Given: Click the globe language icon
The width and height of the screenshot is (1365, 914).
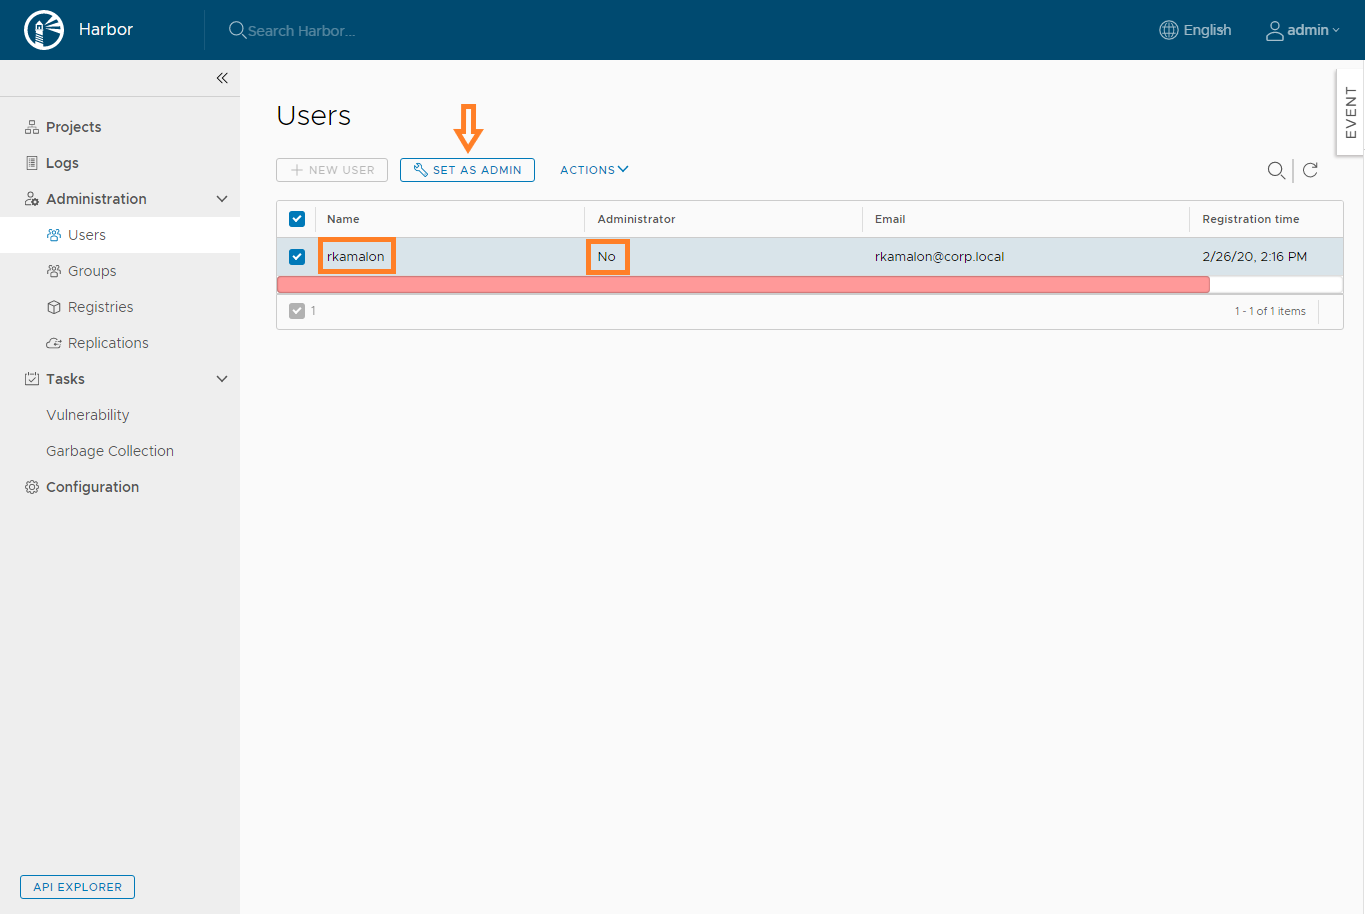Looking at the screenshot, I should tap(1168, 30).
